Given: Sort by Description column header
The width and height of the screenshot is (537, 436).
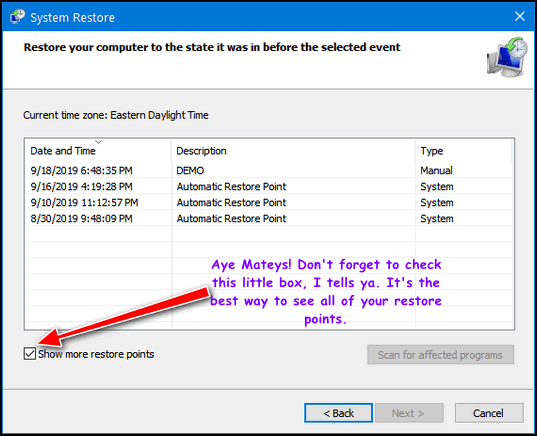Looking at the screenshot, I should (x=293, y=151).
